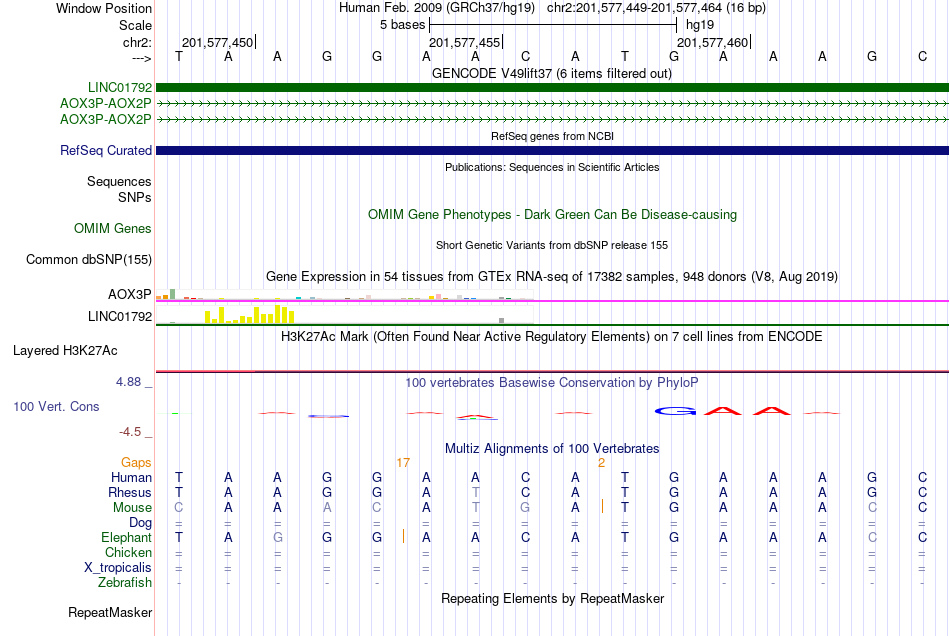Click the ---> strand direction arrow
Screen dimensions: 950x636
tap(142, 58)
